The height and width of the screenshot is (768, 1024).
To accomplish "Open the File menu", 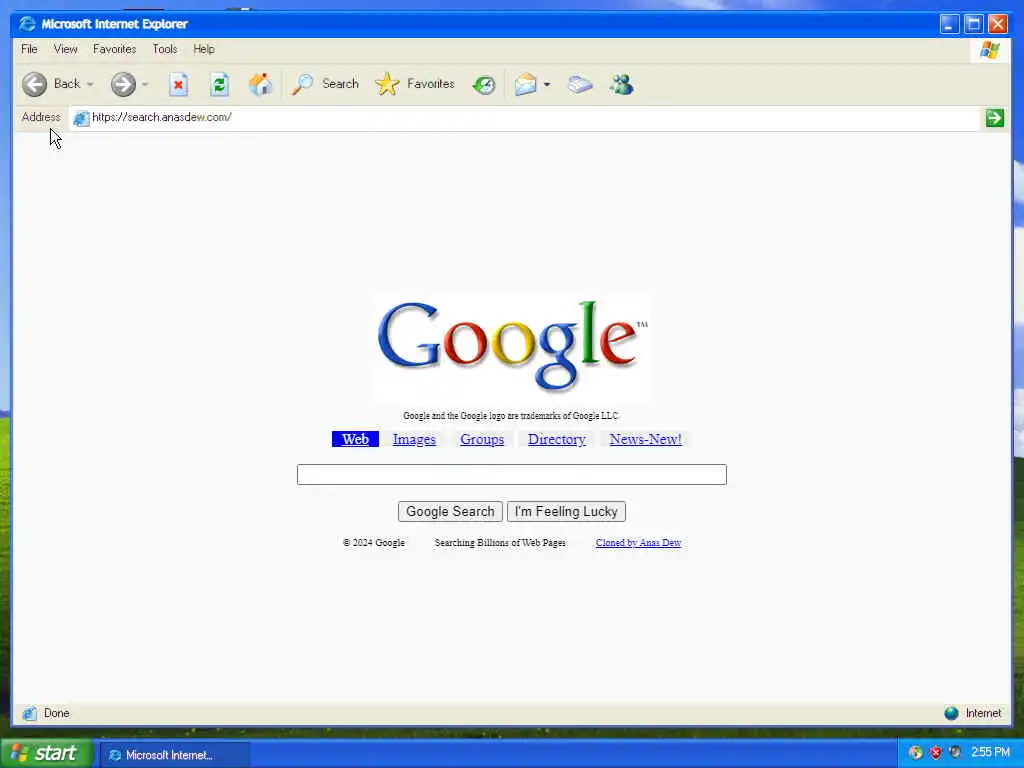I will (x=29, y=49).
